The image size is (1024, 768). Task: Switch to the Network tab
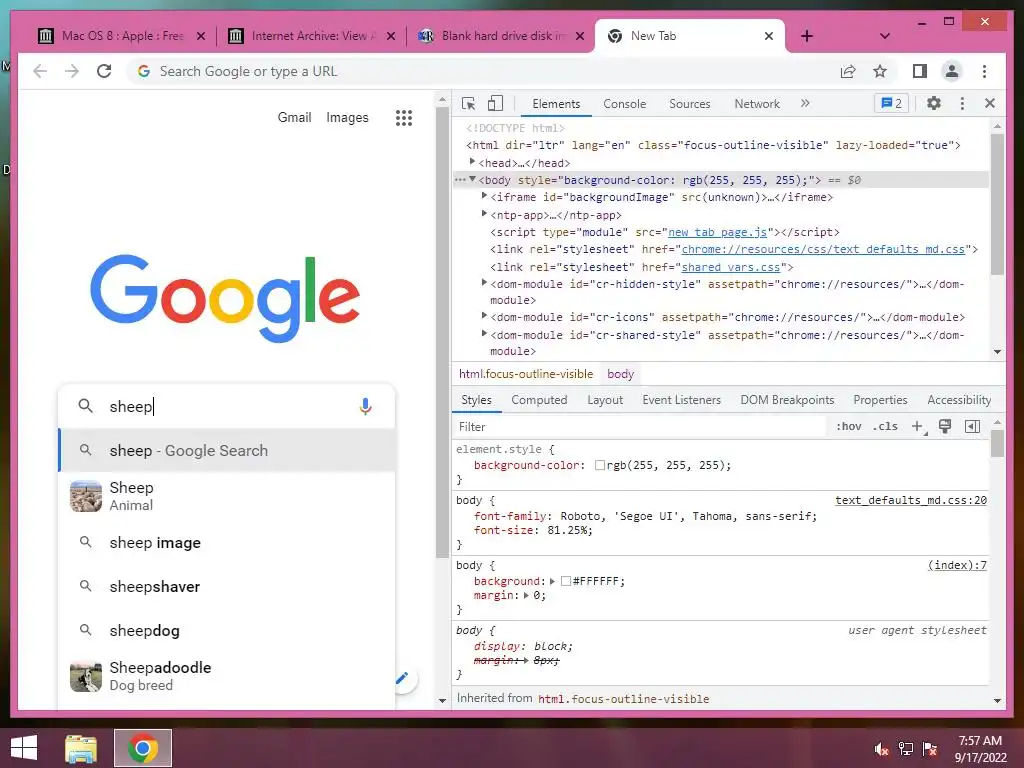click(x=757, y=104)
